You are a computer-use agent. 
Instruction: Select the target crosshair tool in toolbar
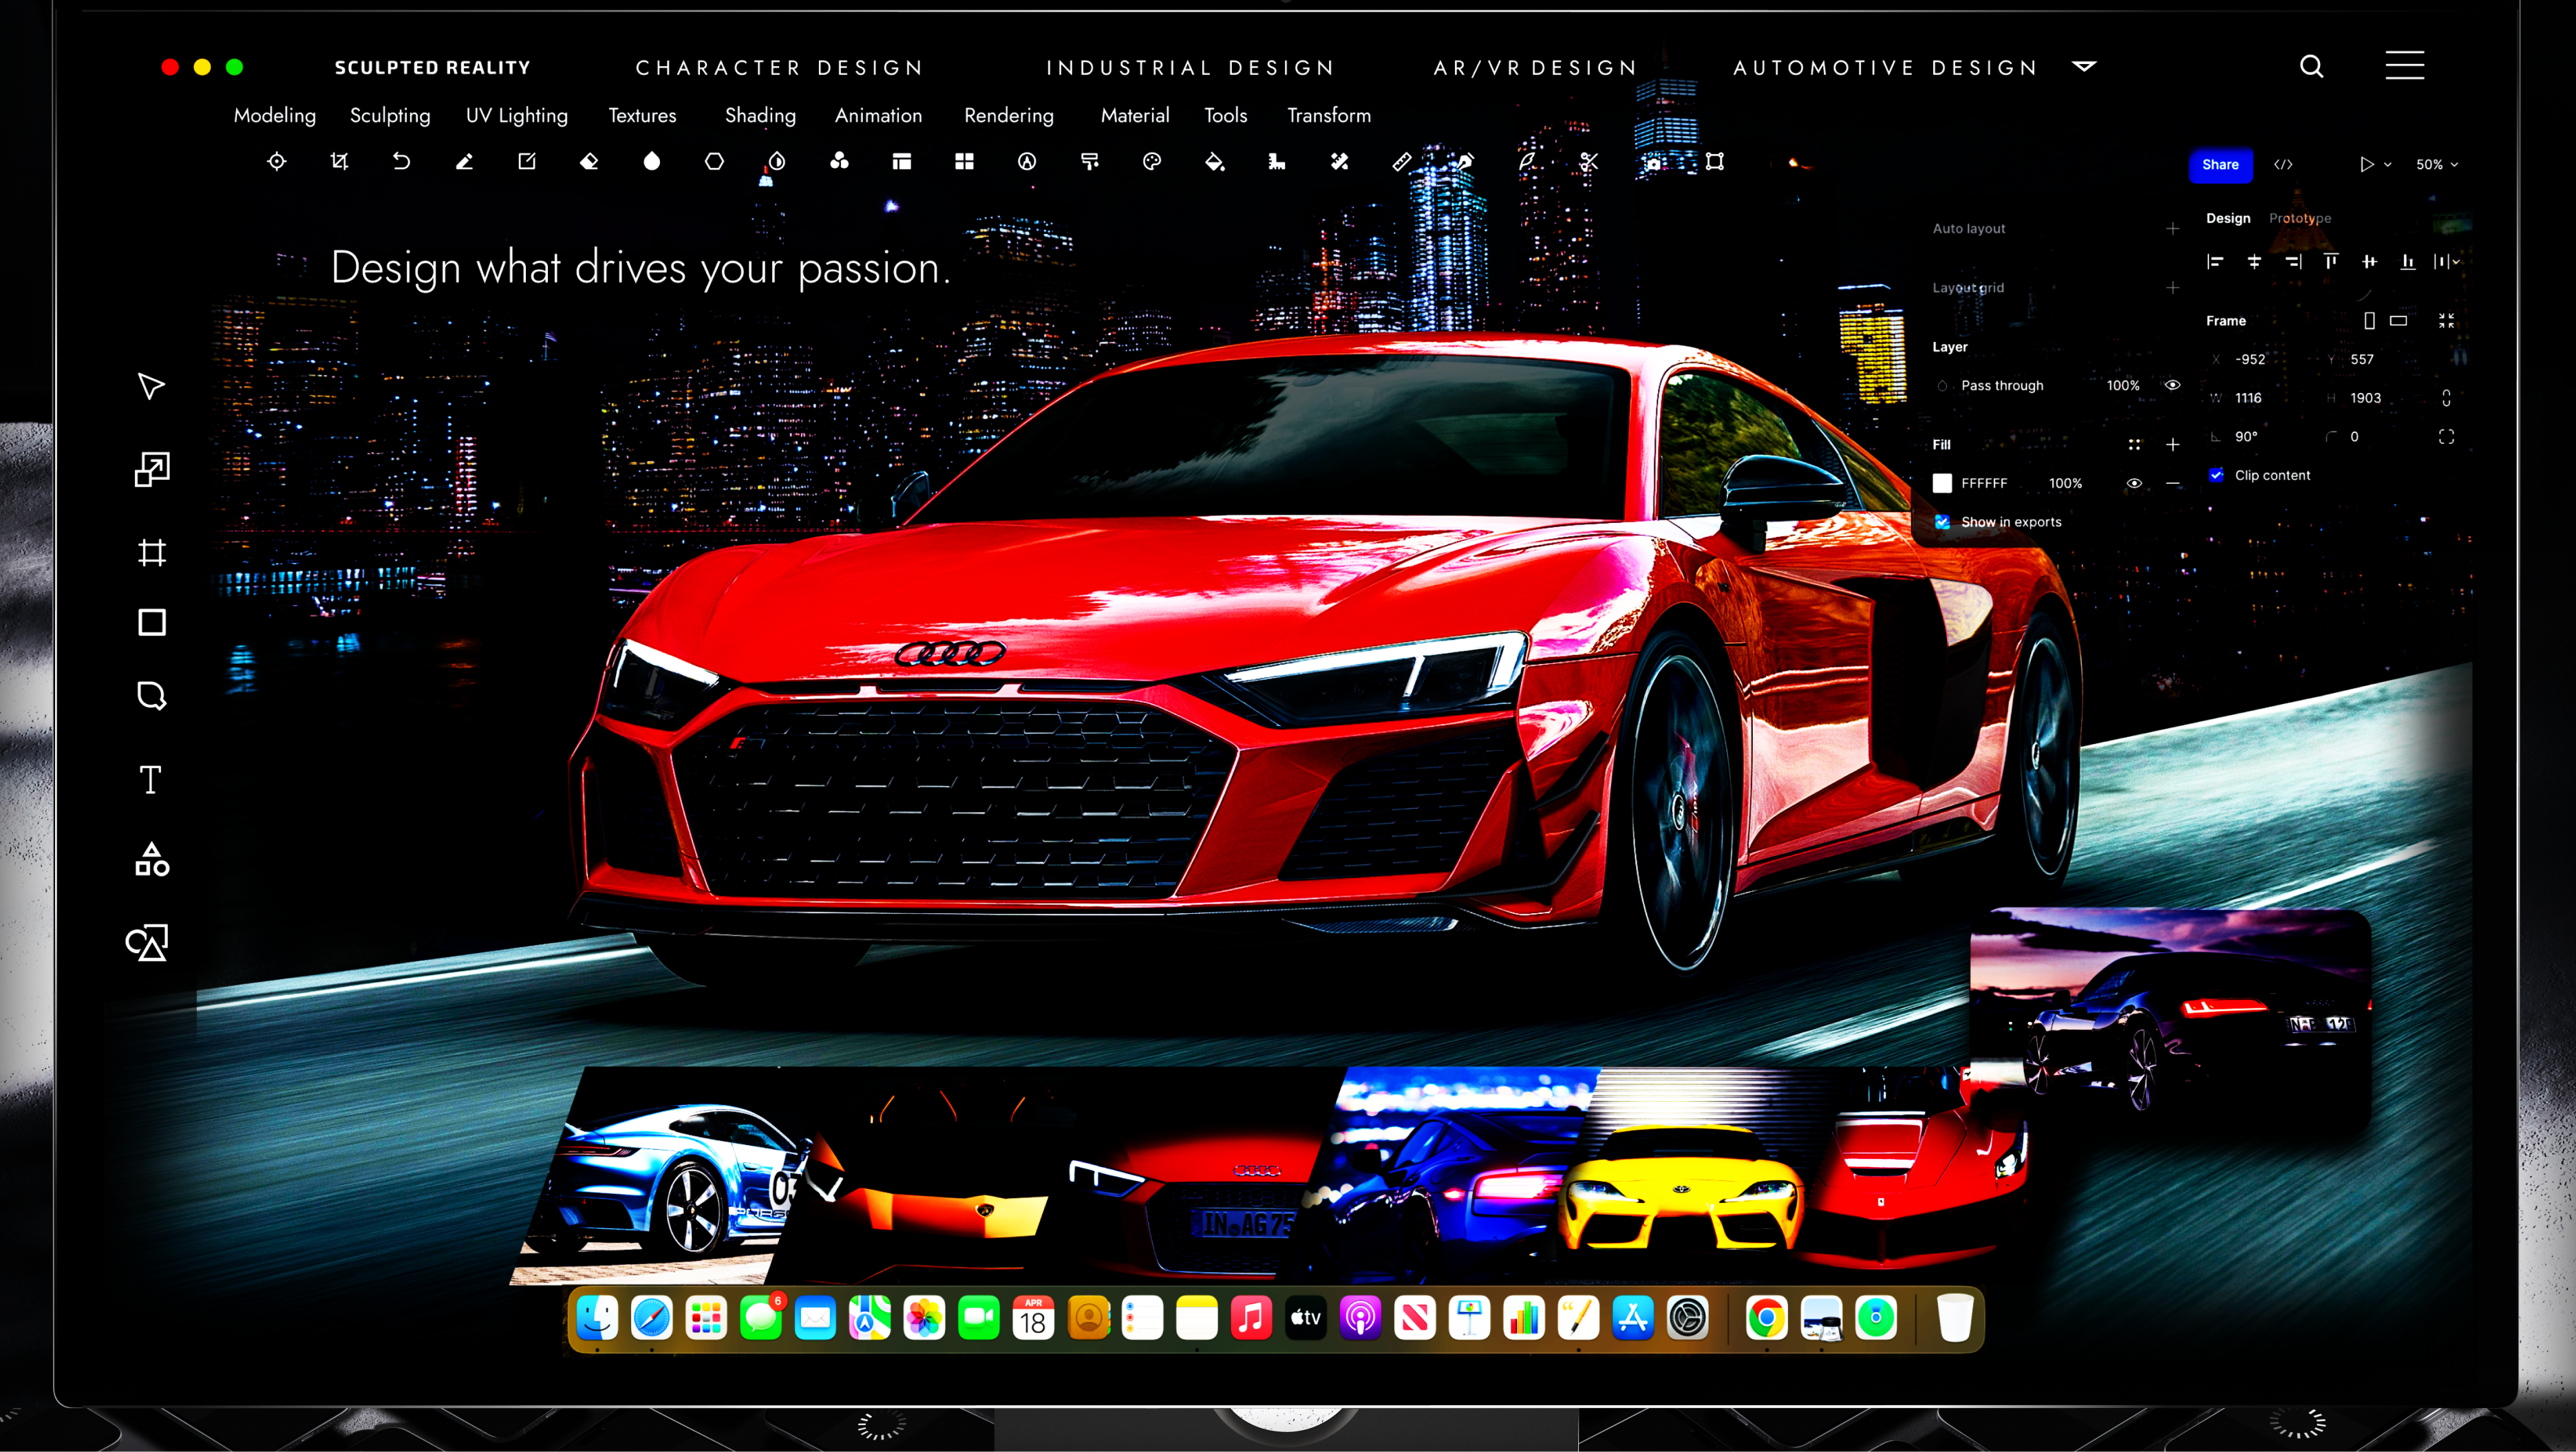(x=277, y=162)
